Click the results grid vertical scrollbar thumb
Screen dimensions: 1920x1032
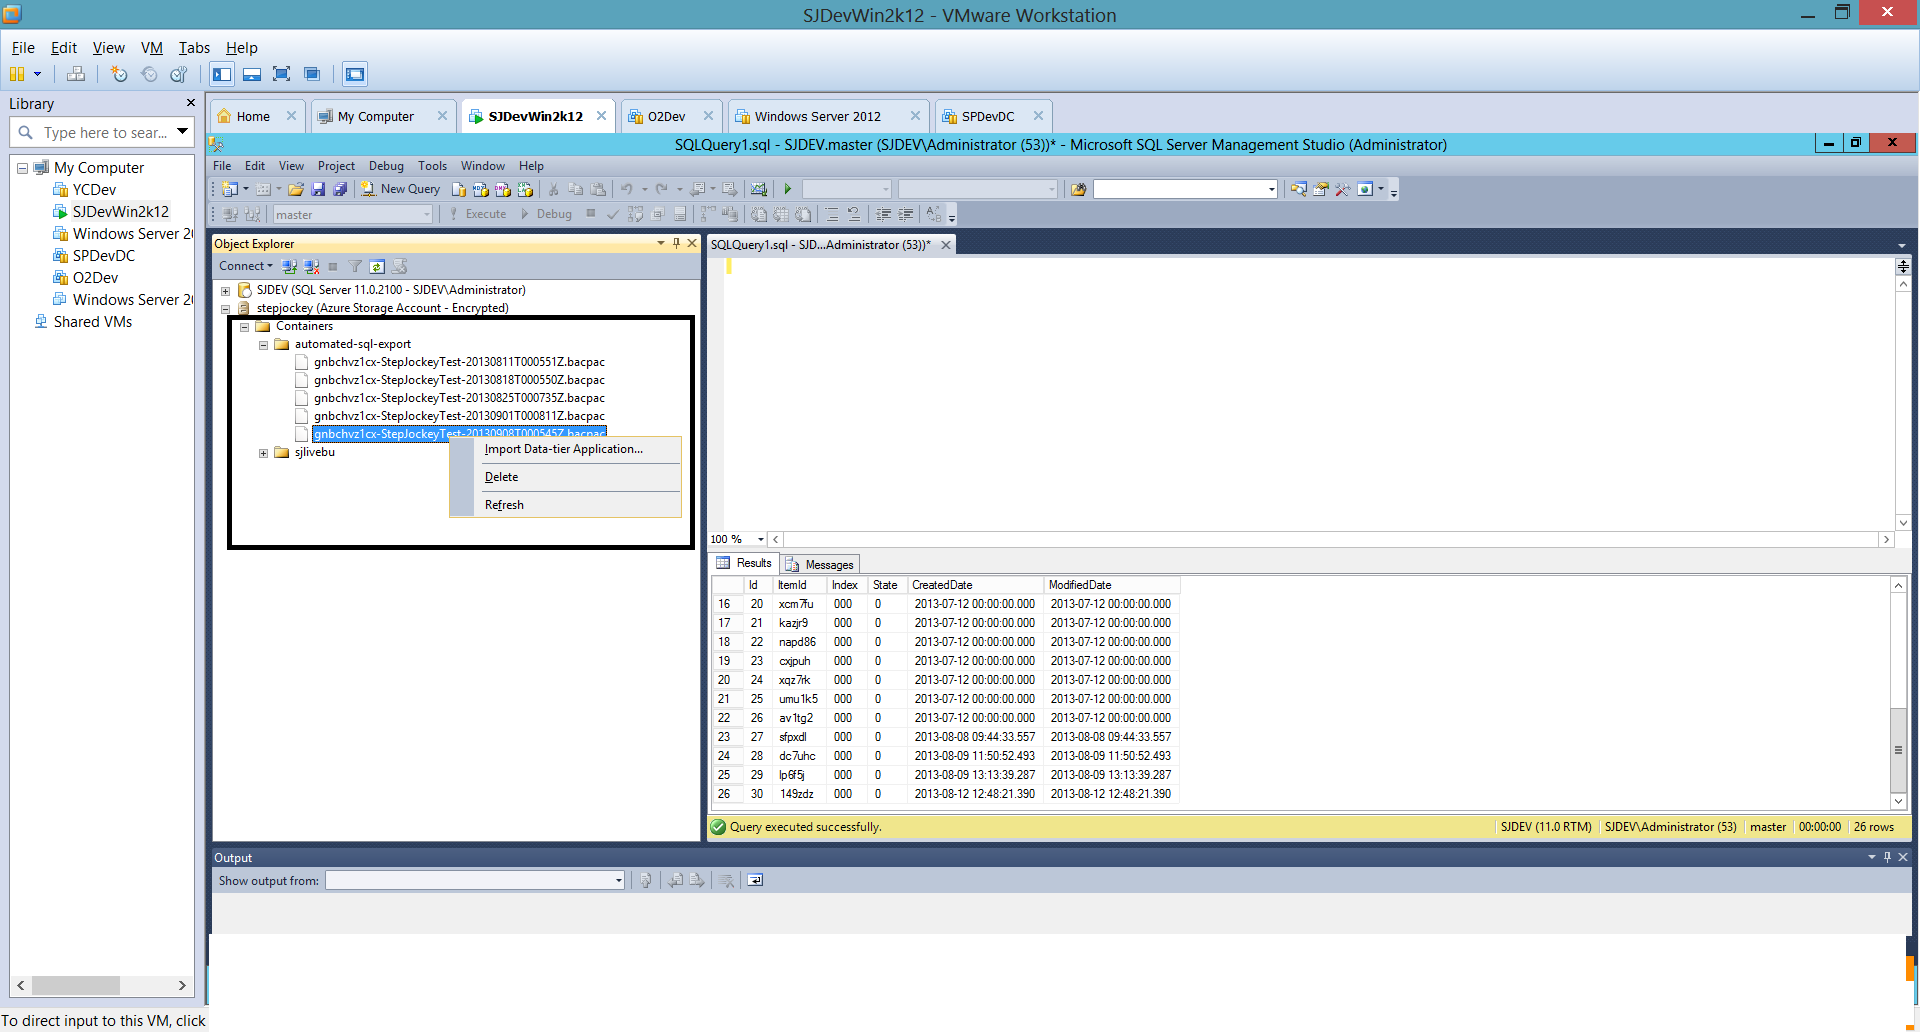click(x=1898, y=750)
